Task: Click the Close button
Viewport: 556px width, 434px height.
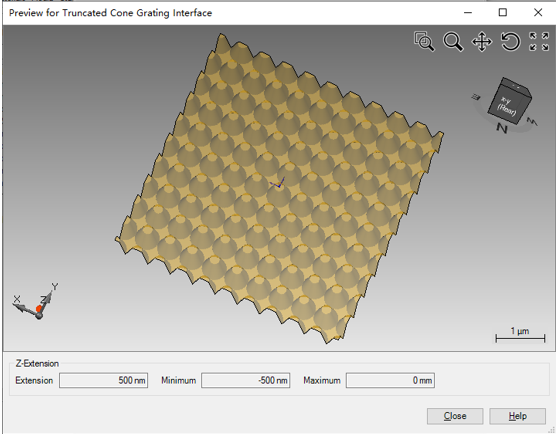Action: [455, 416]
